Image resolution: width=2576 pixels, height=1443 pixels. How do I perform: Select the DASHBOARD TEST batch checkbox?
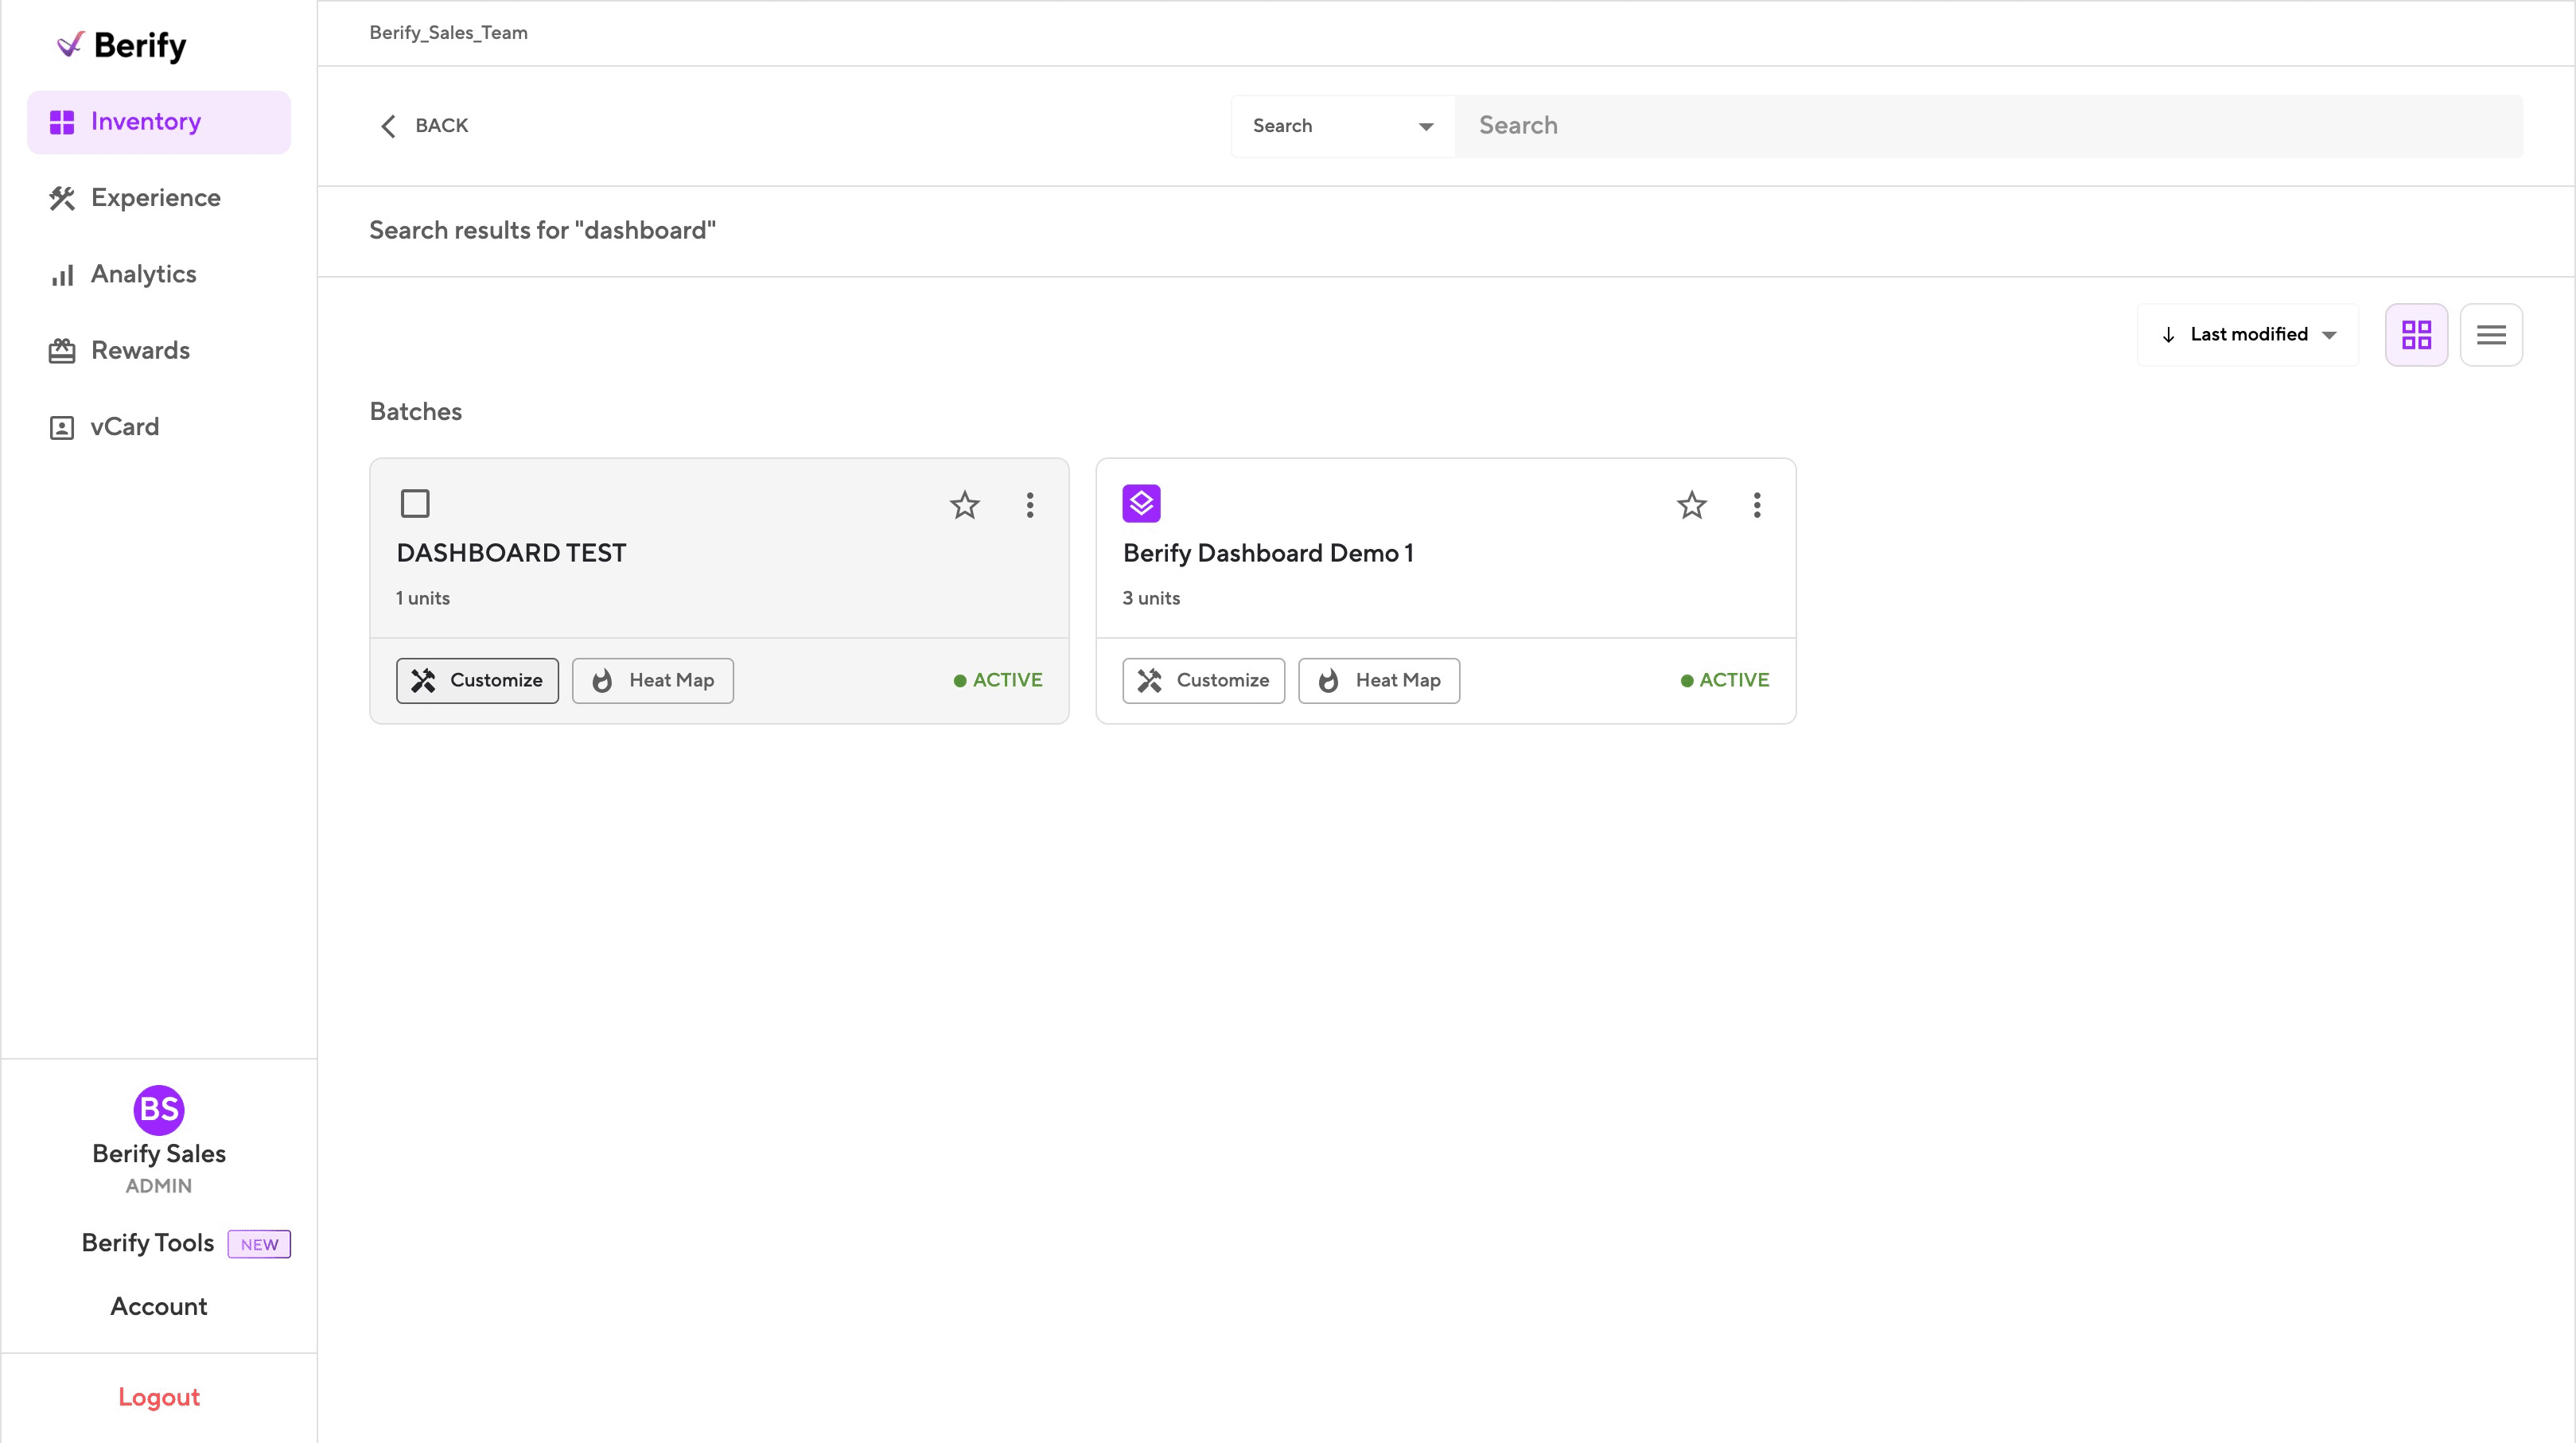[415, 503]
